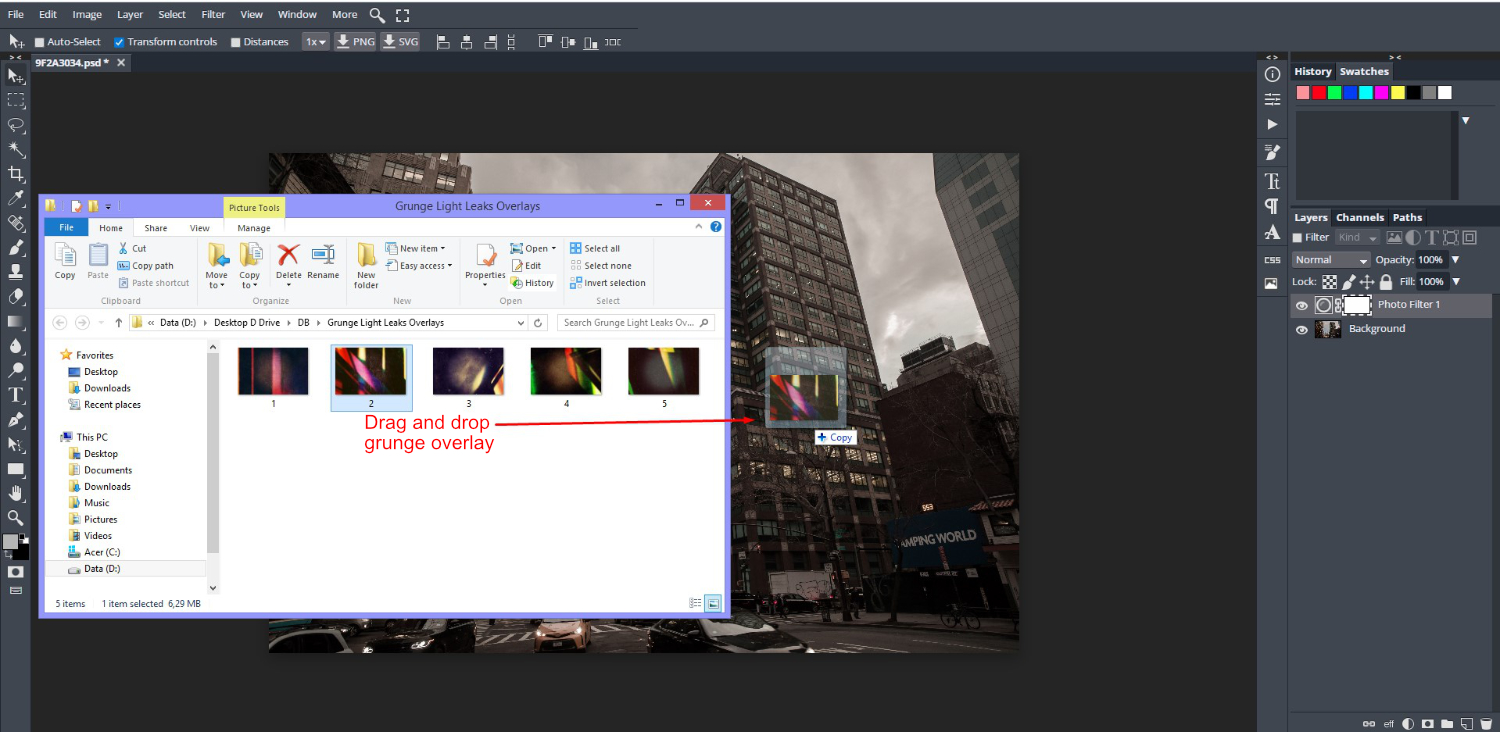Image resolution: width=1500 pixels, height=732 pixels.
Task: Switch to the History tab
Action: click(1313, 71)
